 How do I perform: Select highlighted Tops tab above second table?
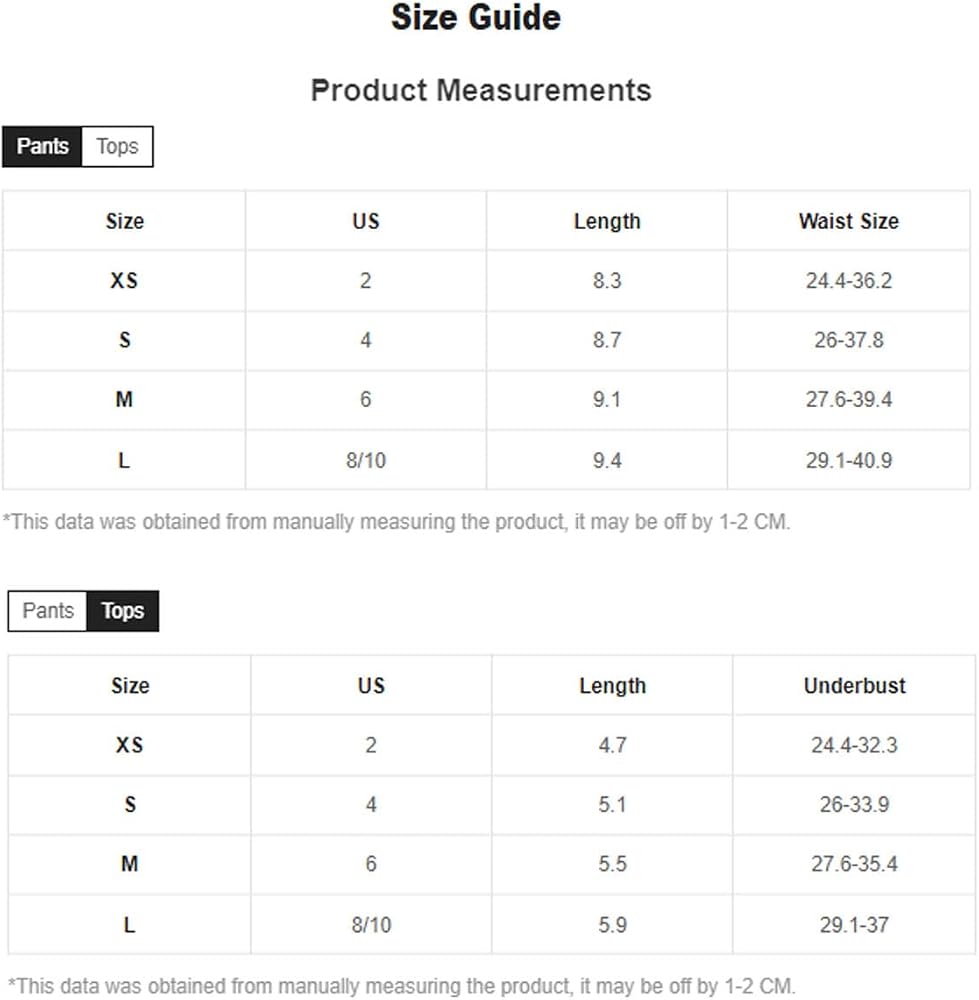tap(122, 611)
